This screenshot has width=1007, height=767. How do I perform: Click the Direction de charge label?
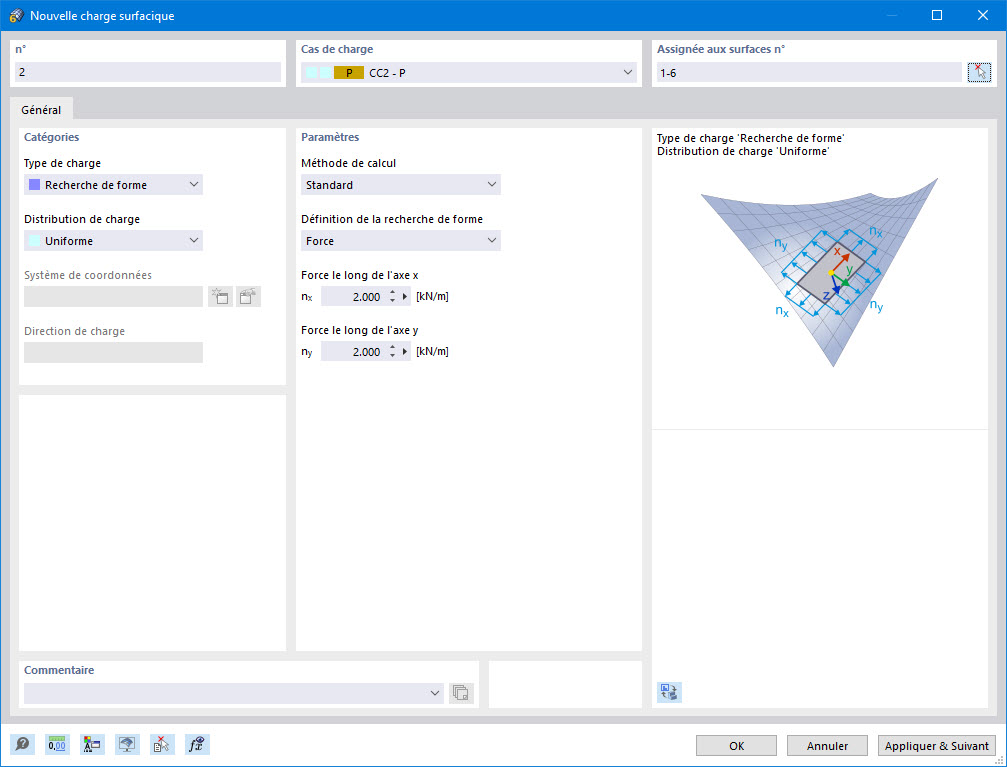pos(74,331)
